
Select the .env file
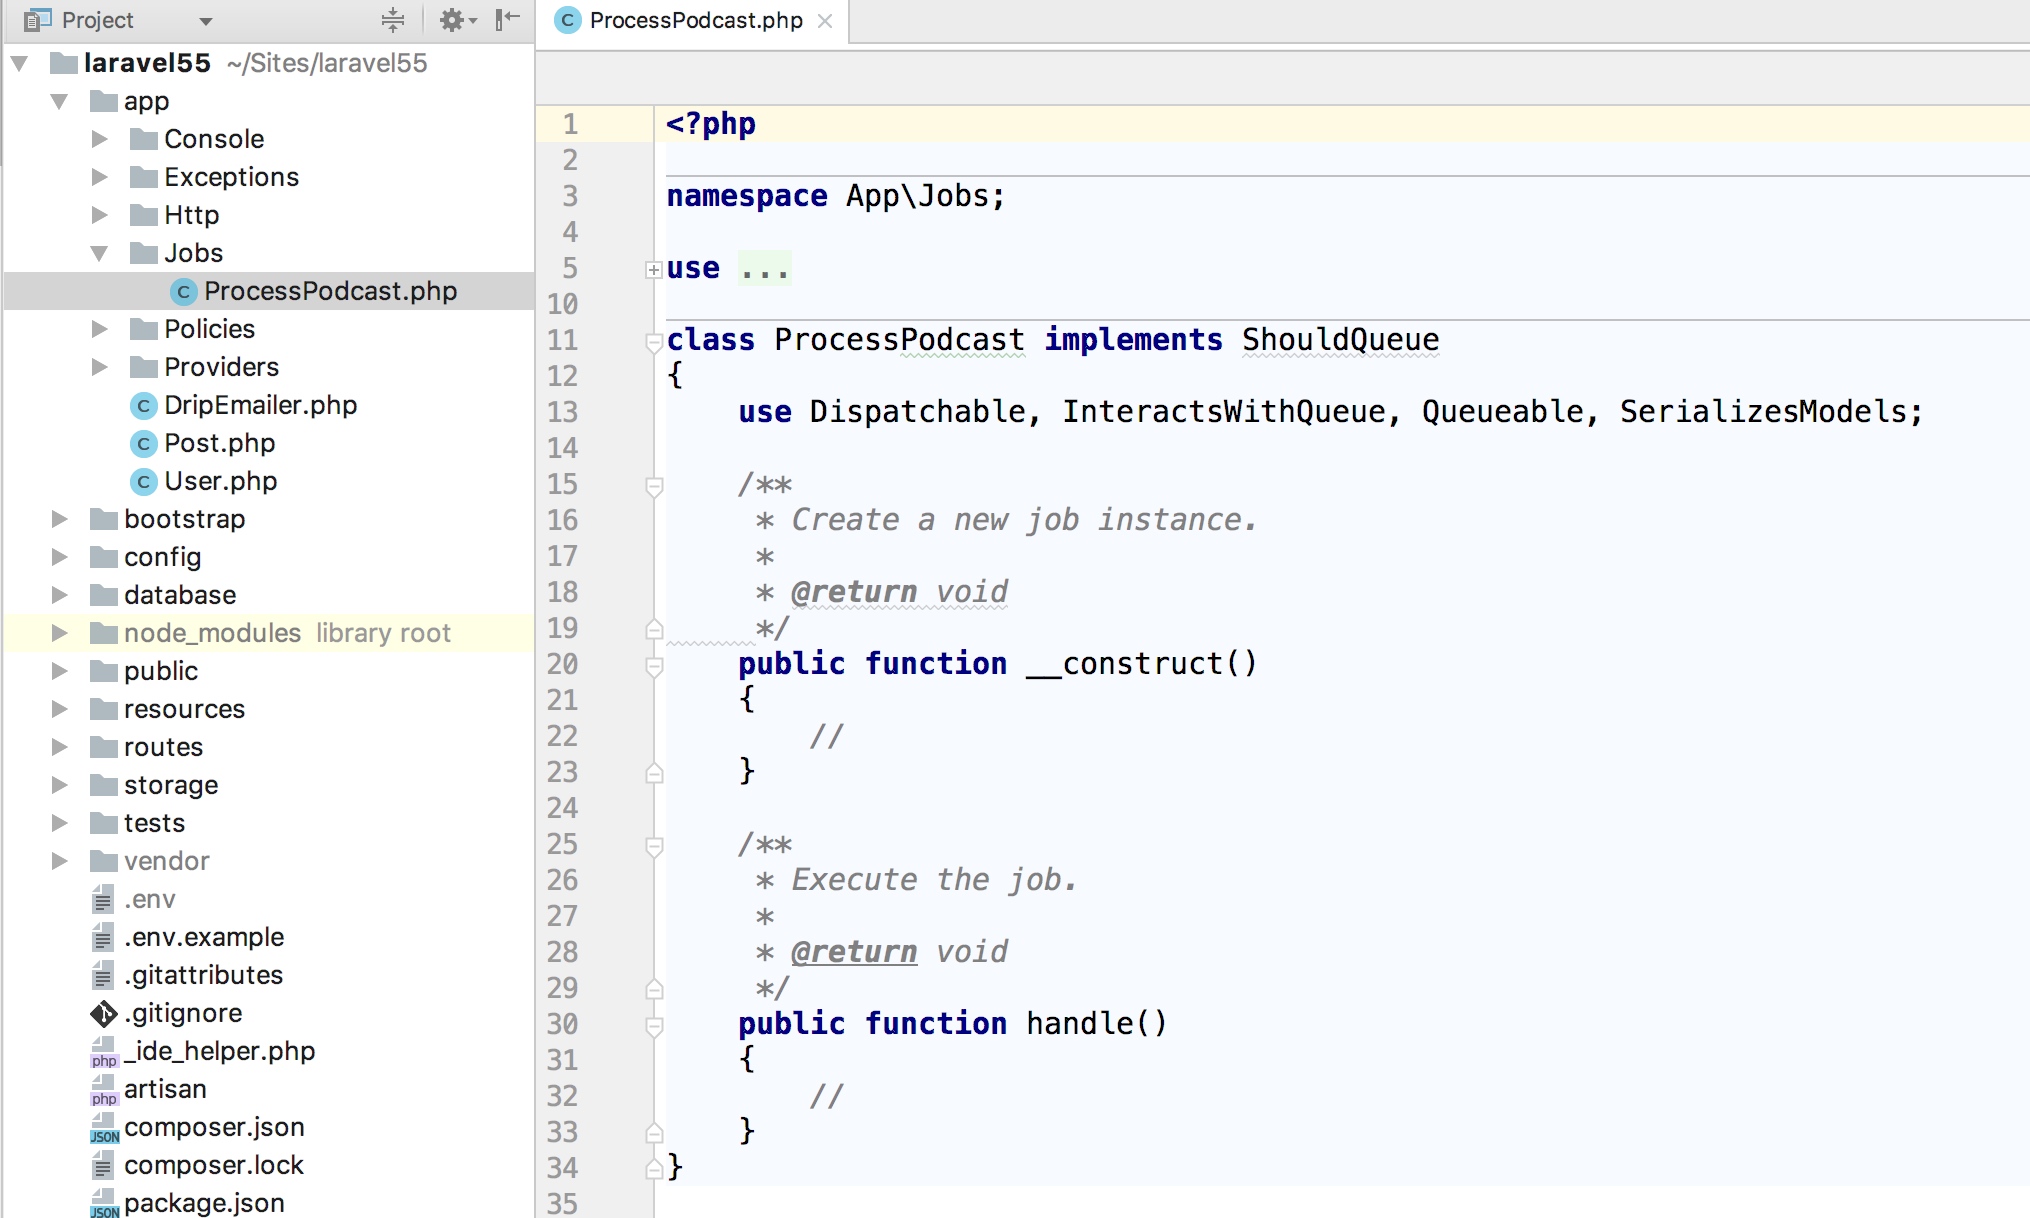point(149,899)
